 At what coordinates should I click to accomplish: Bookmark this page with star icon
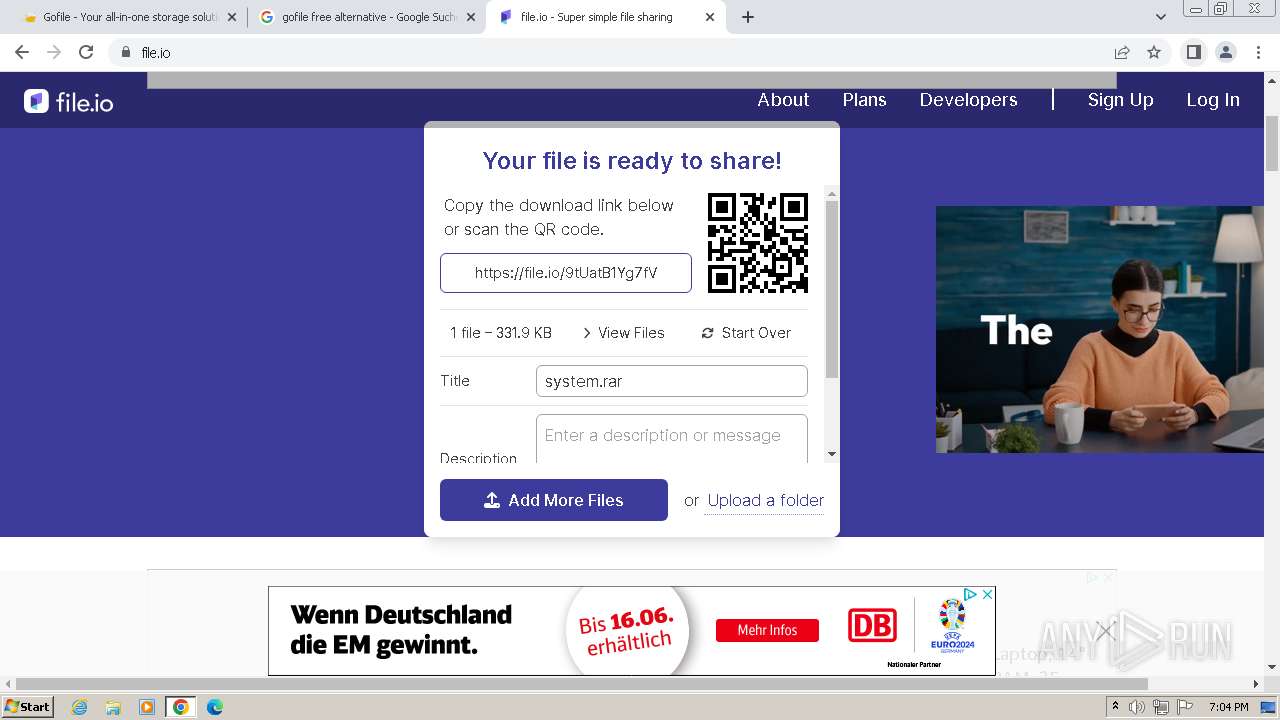tap(1154, 52)
